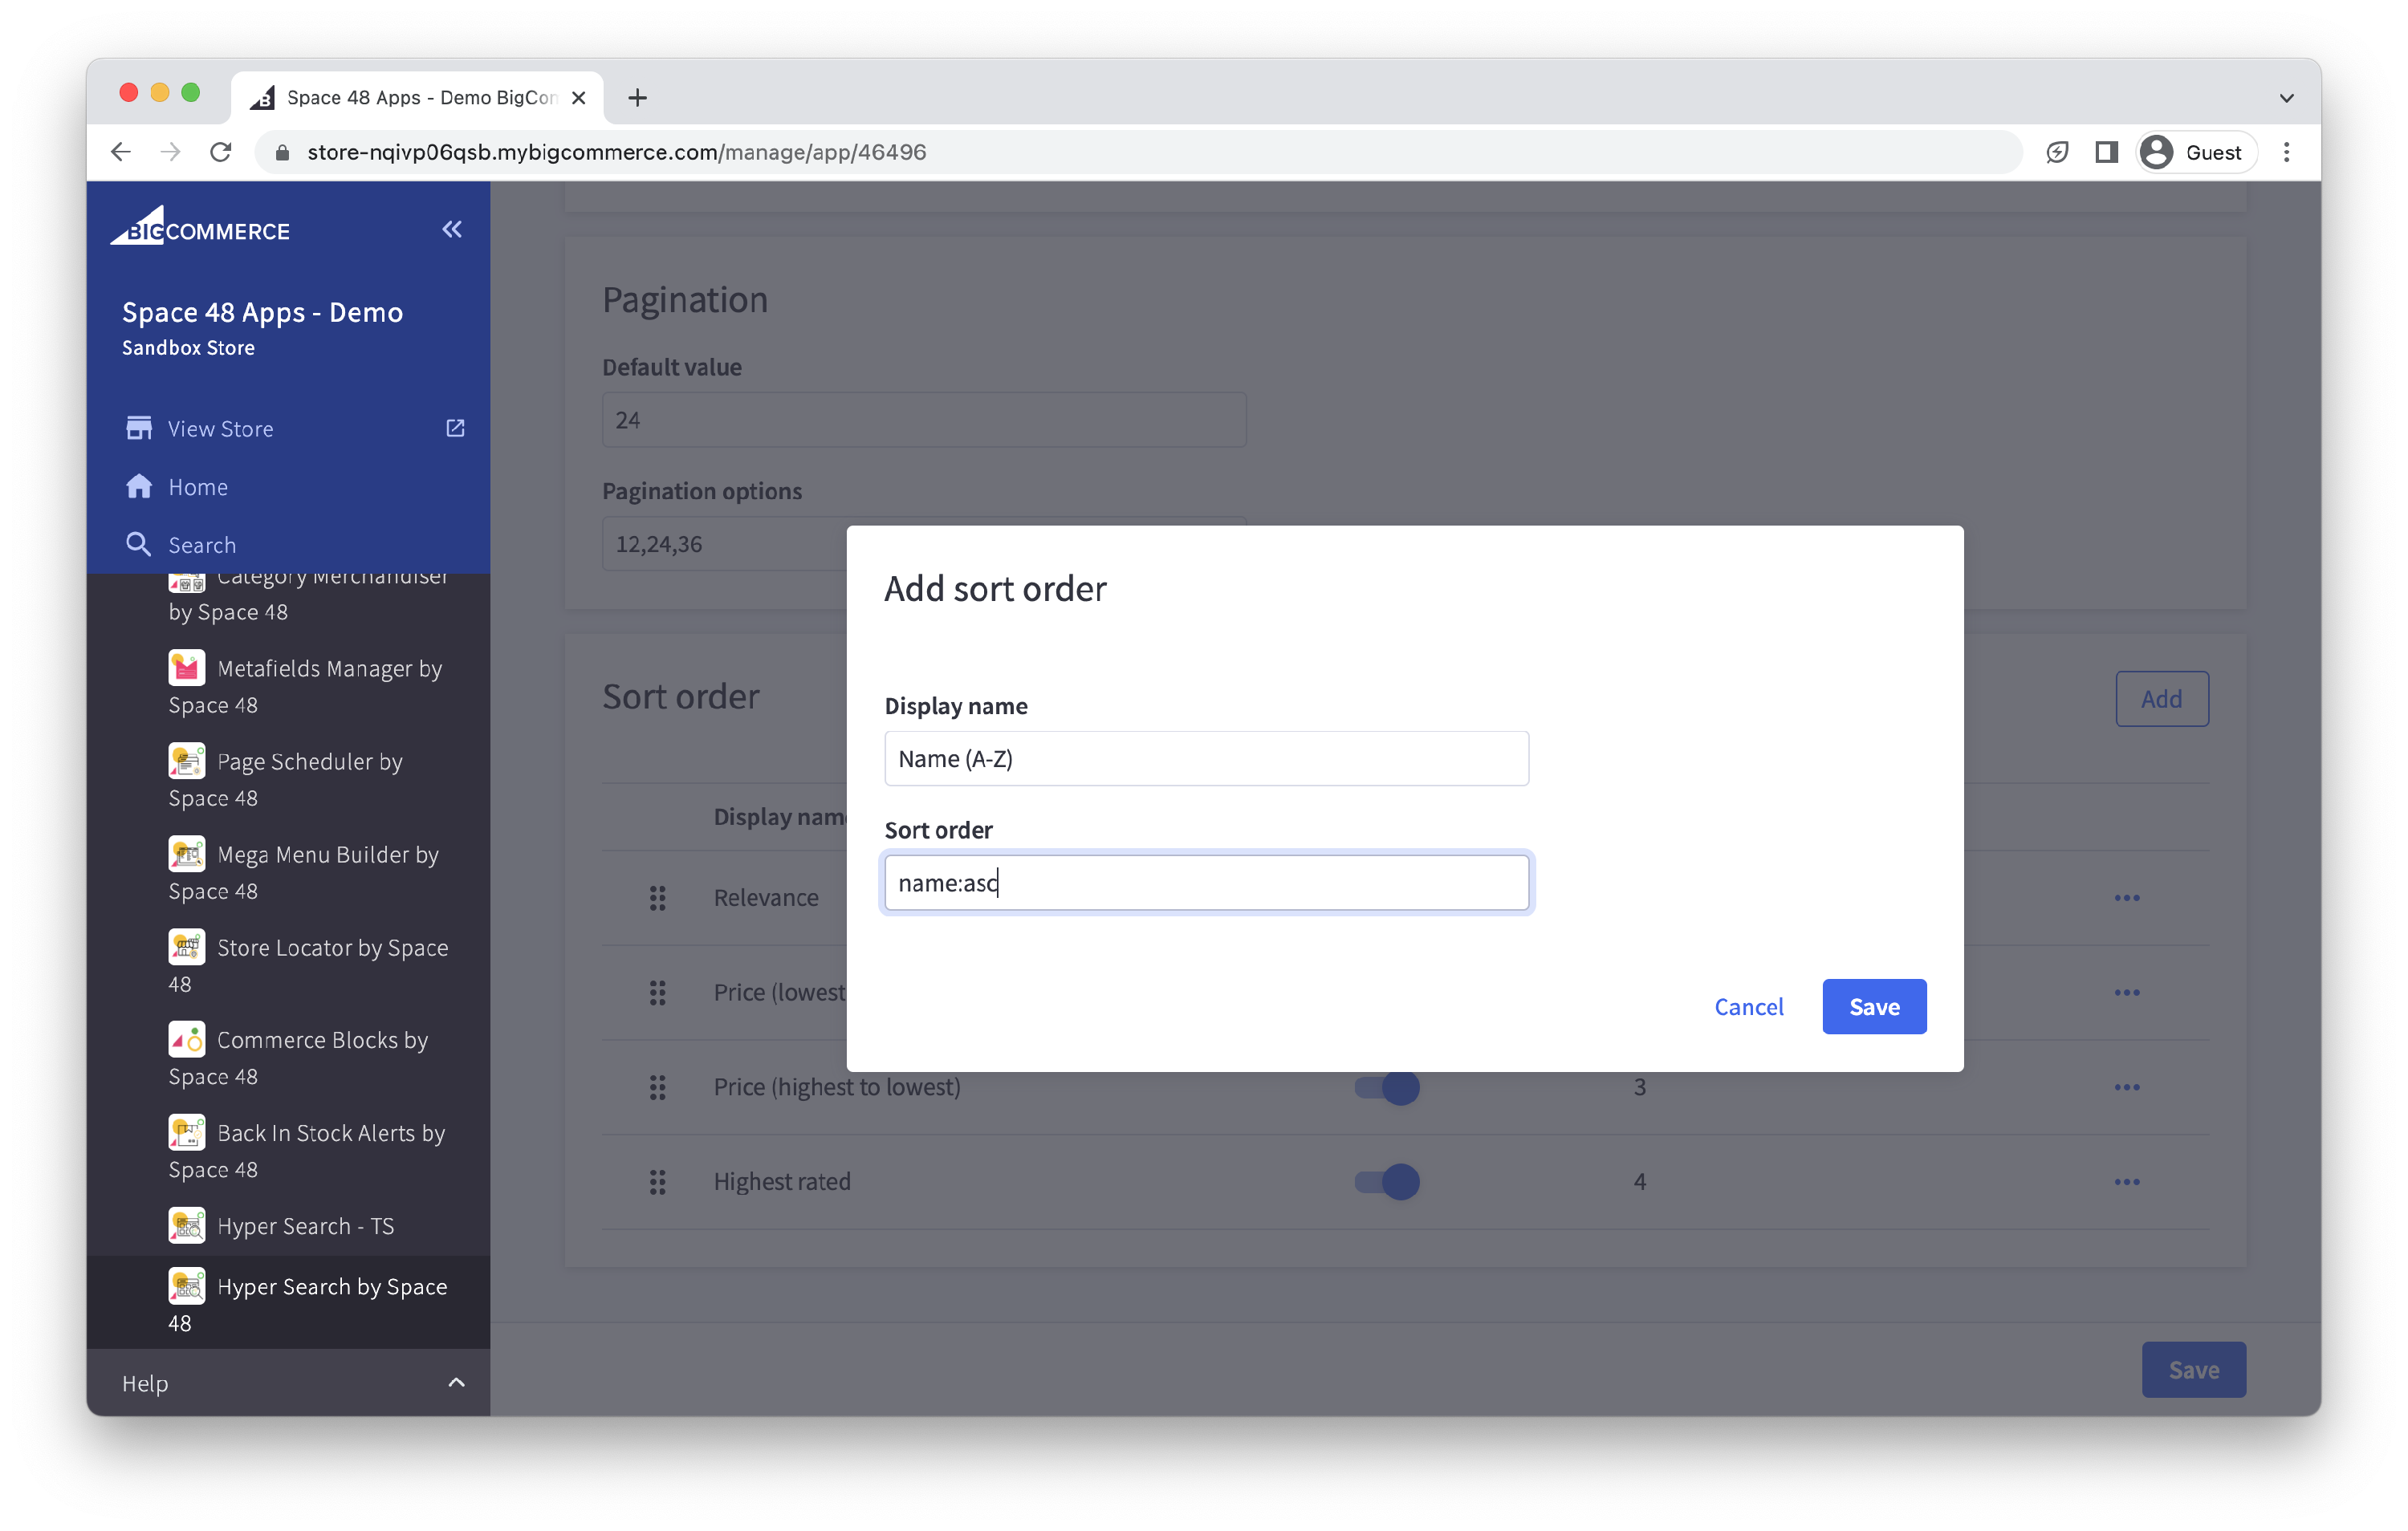Grab the drag handle for Highest rated

(x=657, y=1181)
